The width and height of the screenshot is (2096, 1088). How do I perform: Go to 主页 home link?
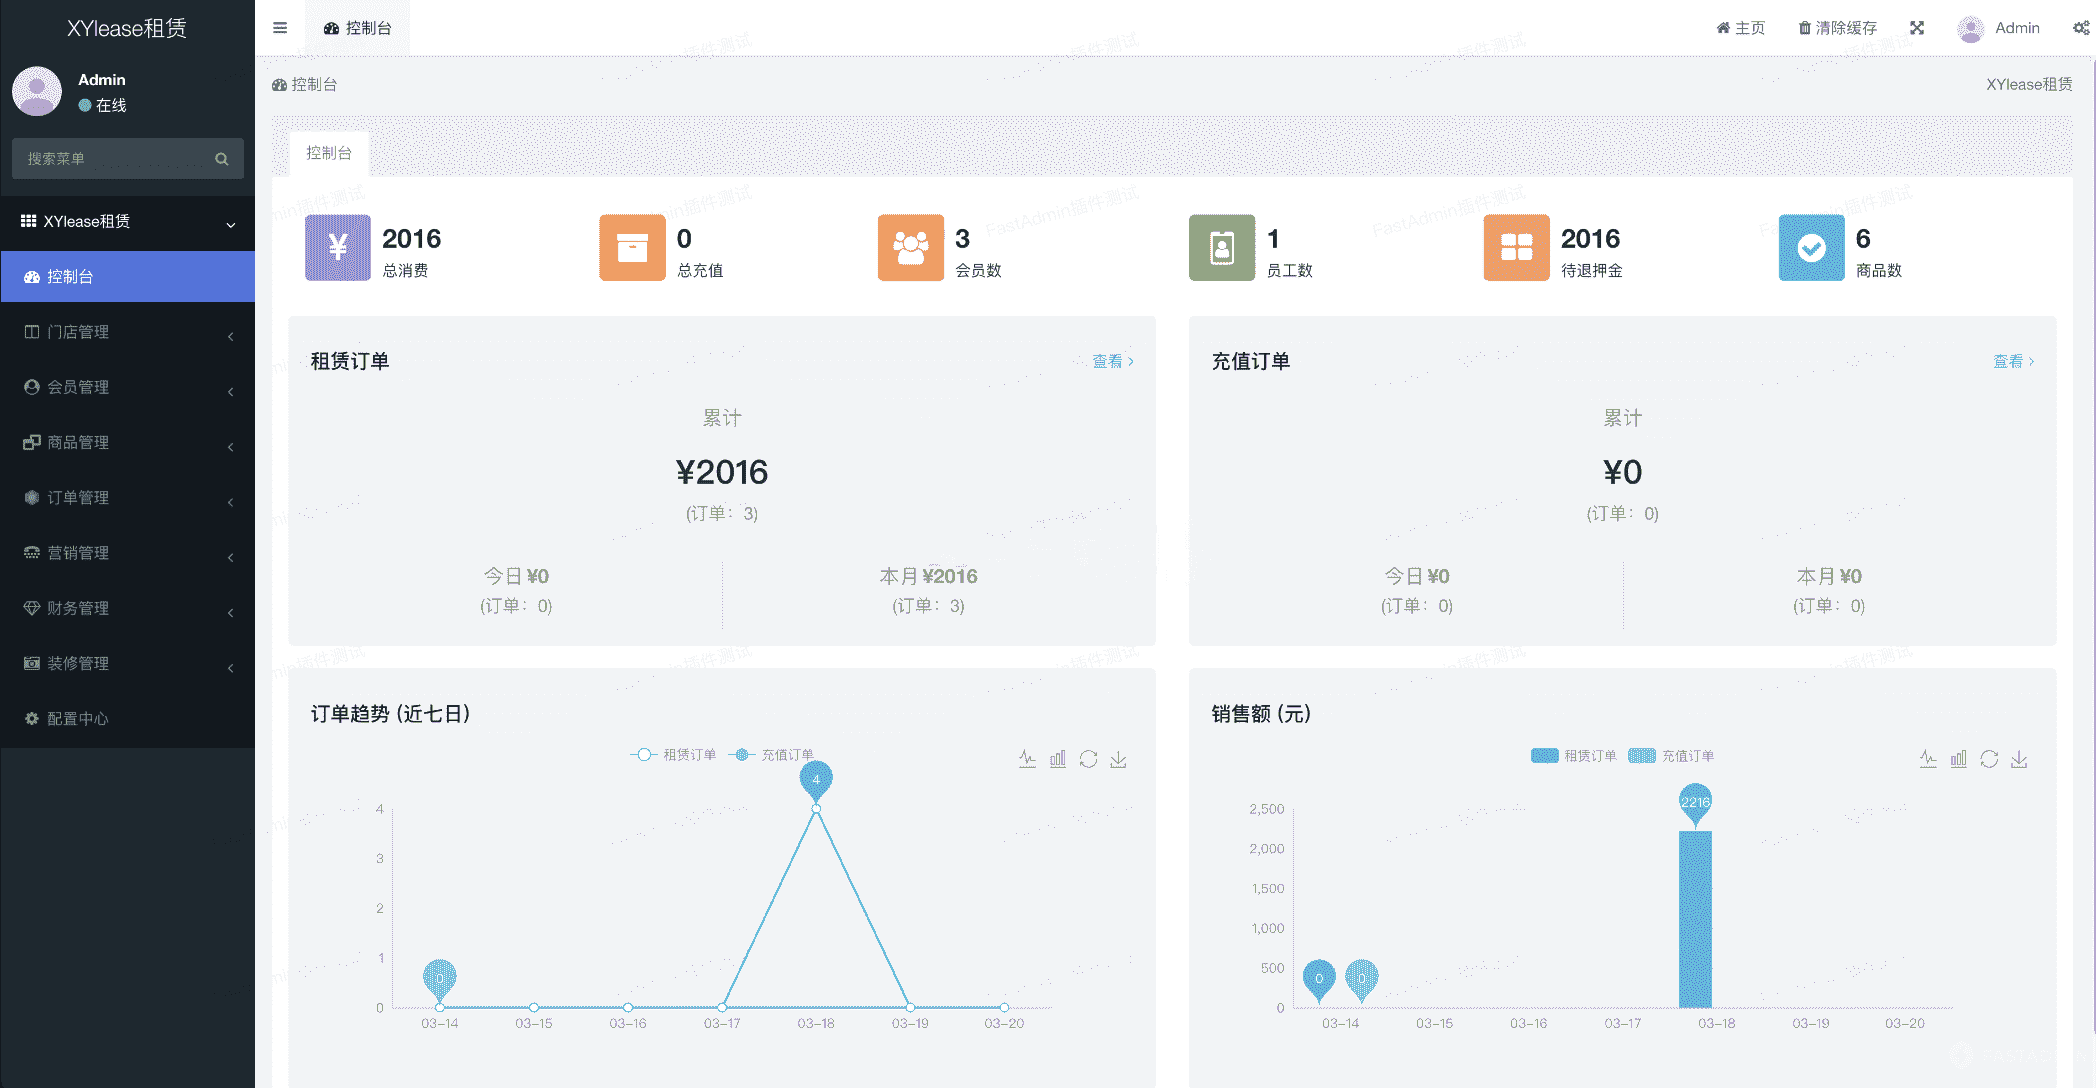pyautogui.click(x=1741, y=28)
